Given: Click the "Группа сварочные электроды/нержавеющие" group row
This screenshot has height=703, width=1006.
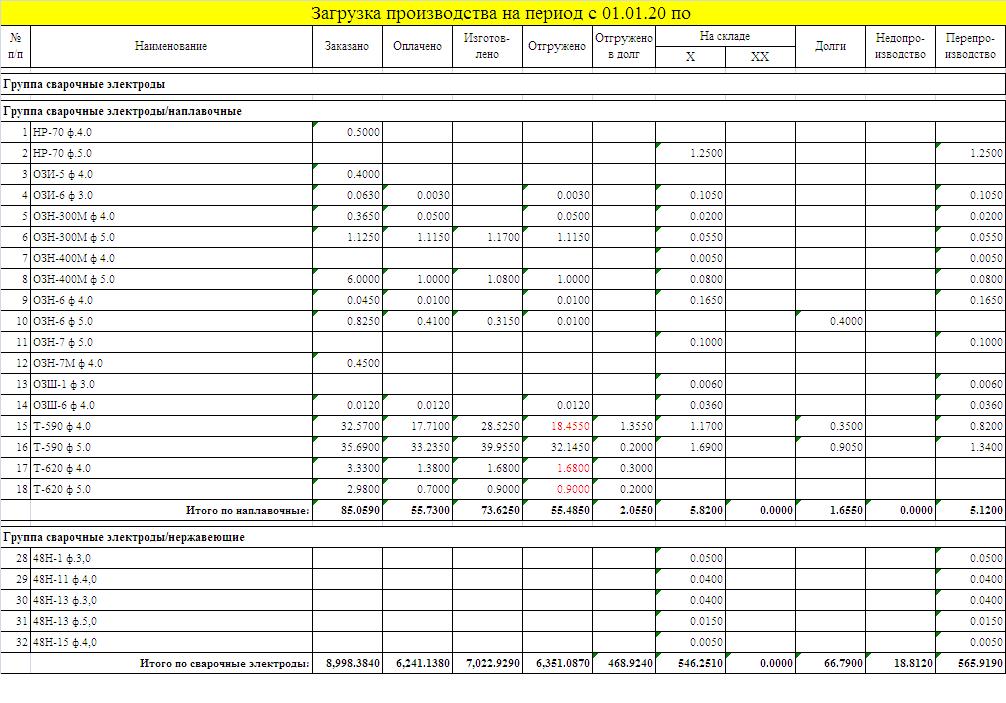Looking at the screenshot, I should [125, 537].
